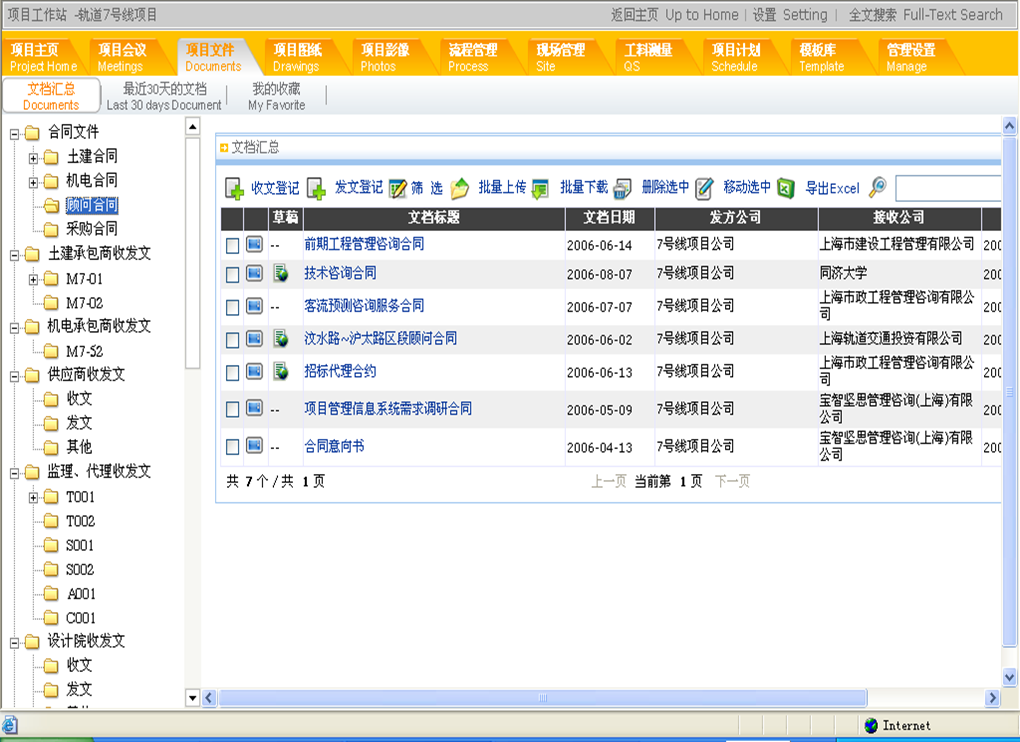Viewport: 1020px width, 742px height.
Task: Click 返回主页 Up to Home link
Action: point(675,15)
